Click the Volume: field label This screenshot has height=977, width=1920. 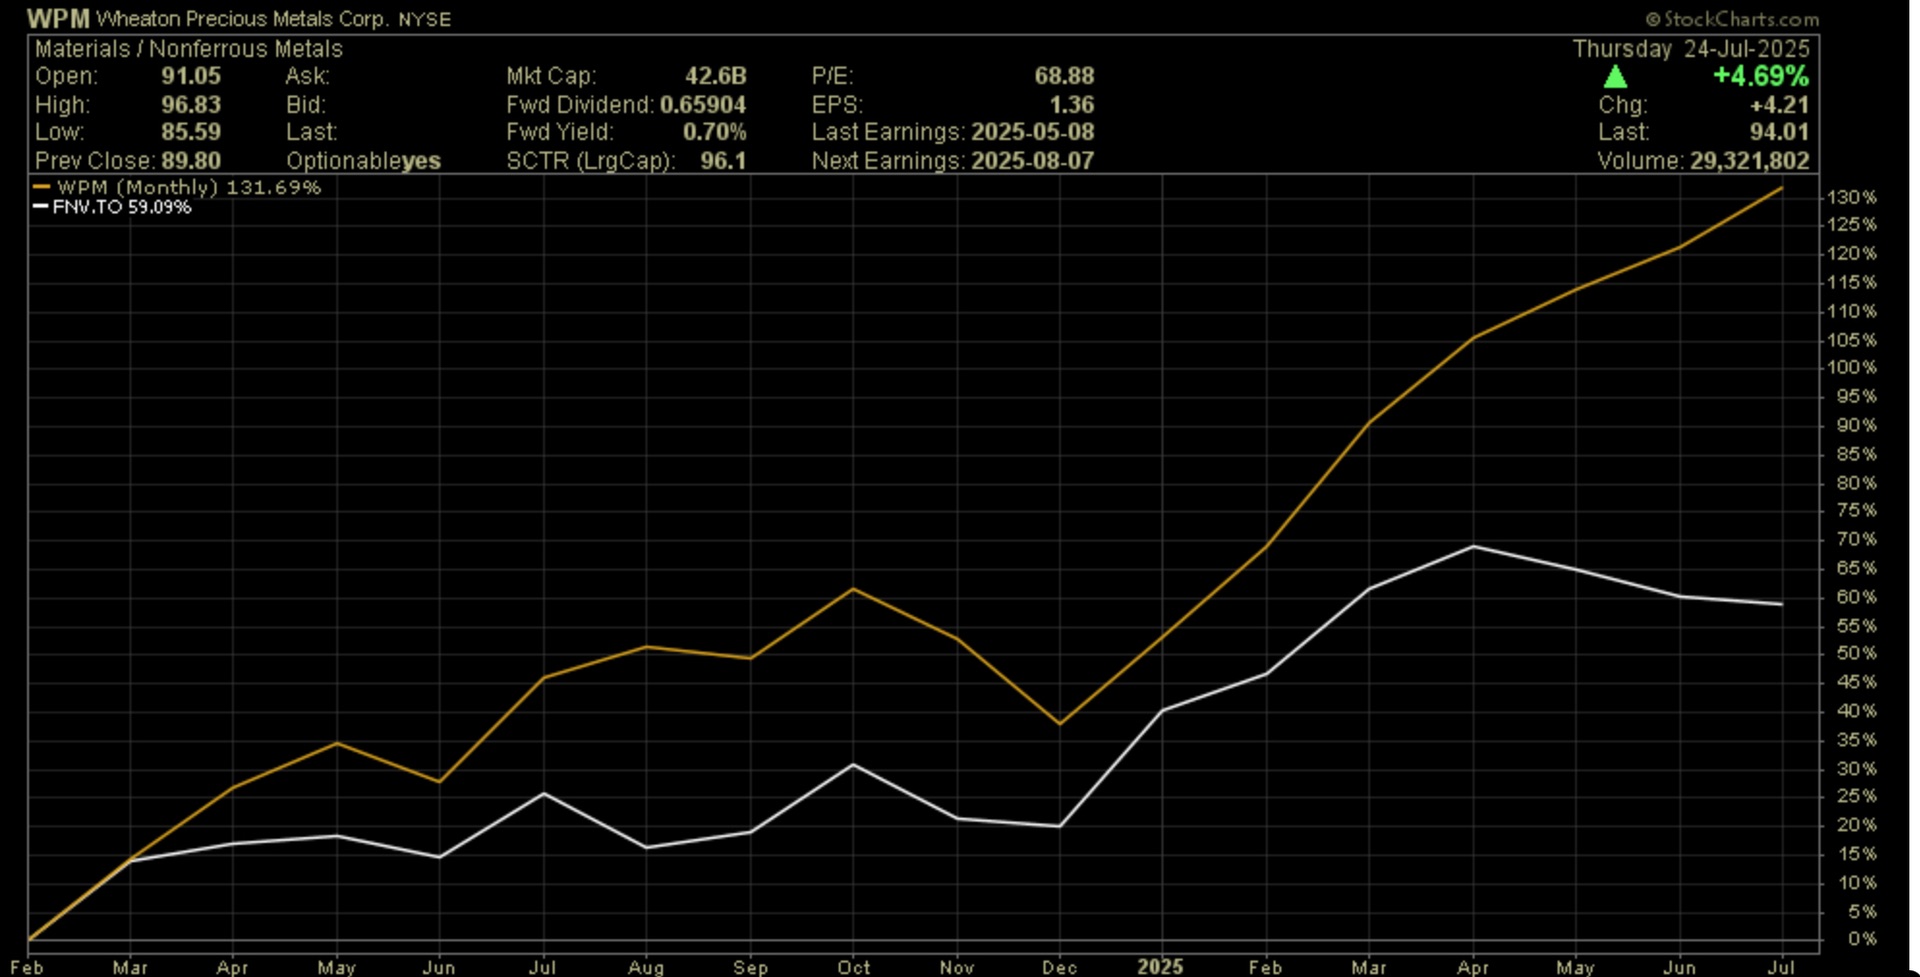1640,161
